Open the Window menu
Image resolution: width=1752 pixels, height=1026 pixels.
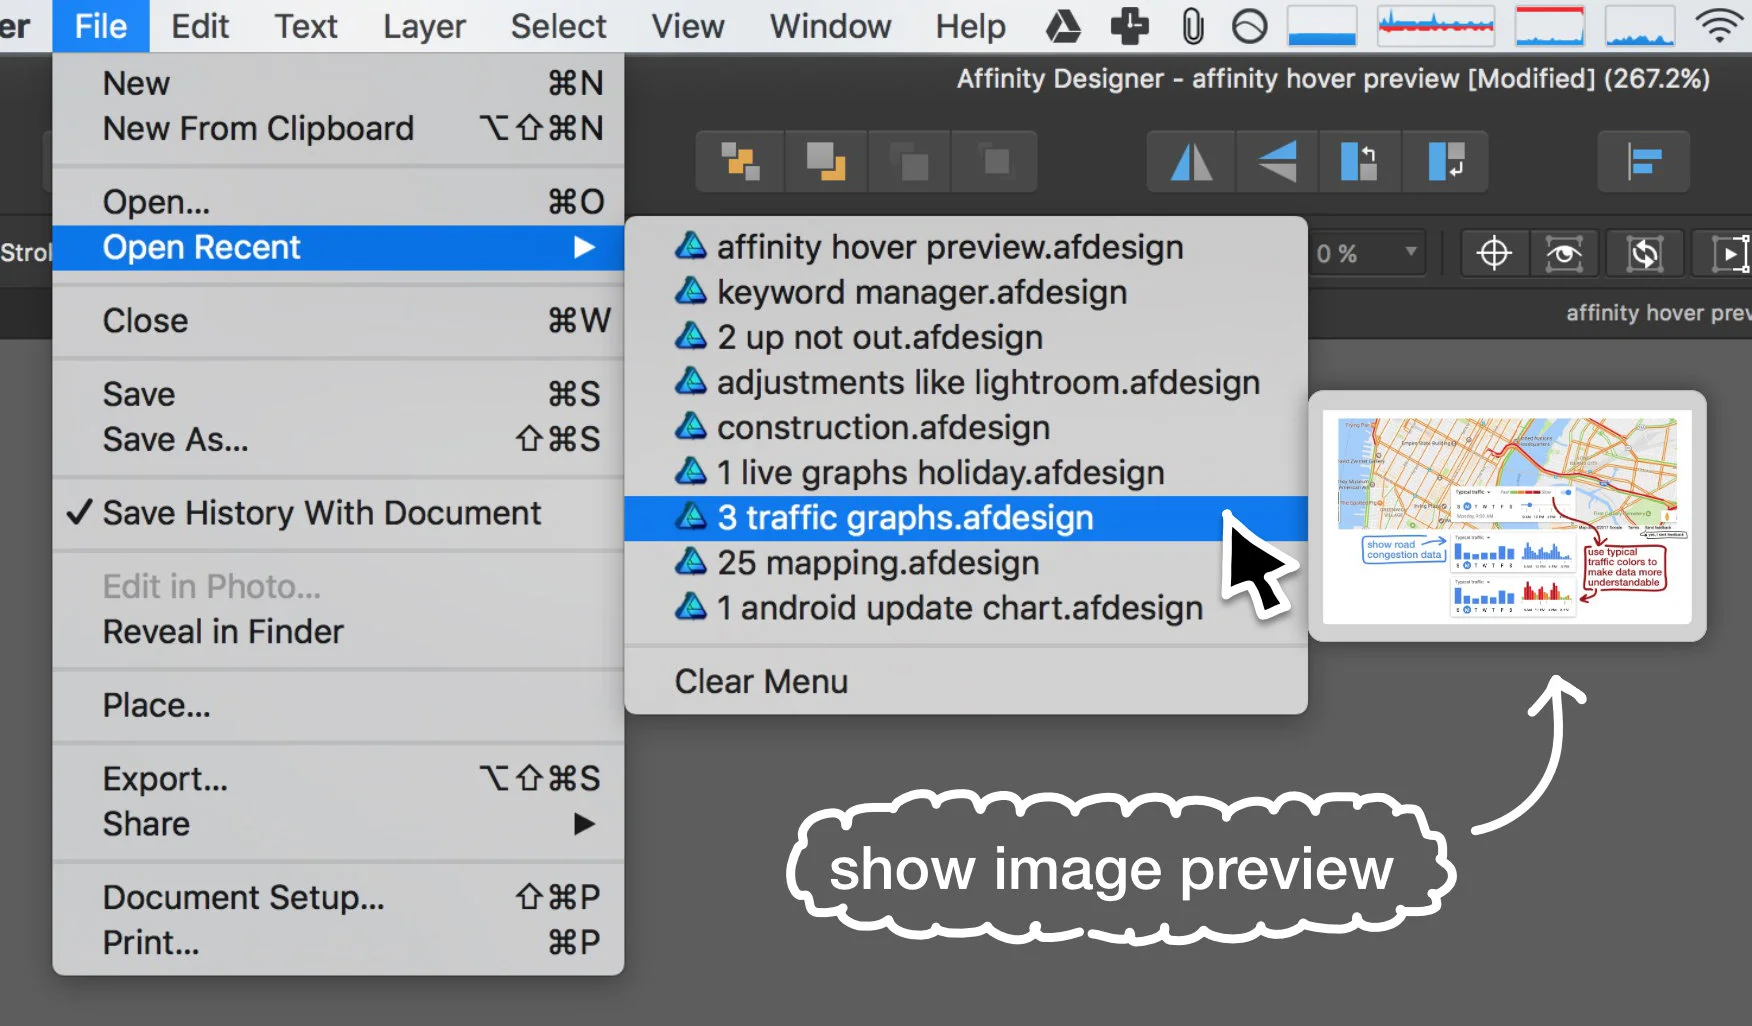point(830,26)
